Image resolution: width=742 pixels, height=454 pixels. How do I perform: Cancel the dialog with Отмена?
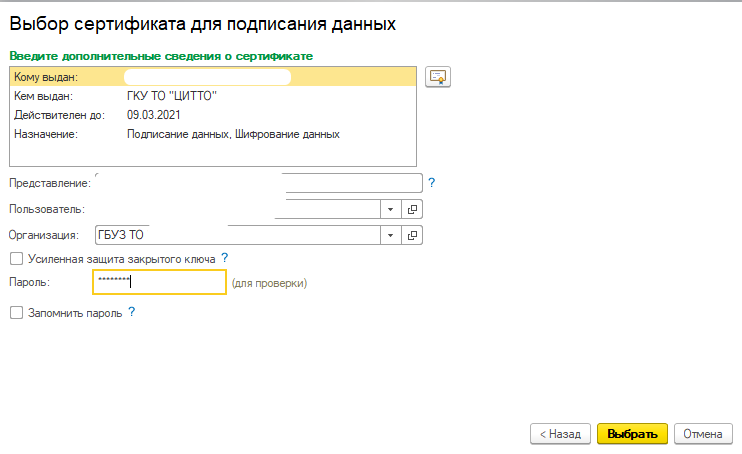[x=704, y=434]
